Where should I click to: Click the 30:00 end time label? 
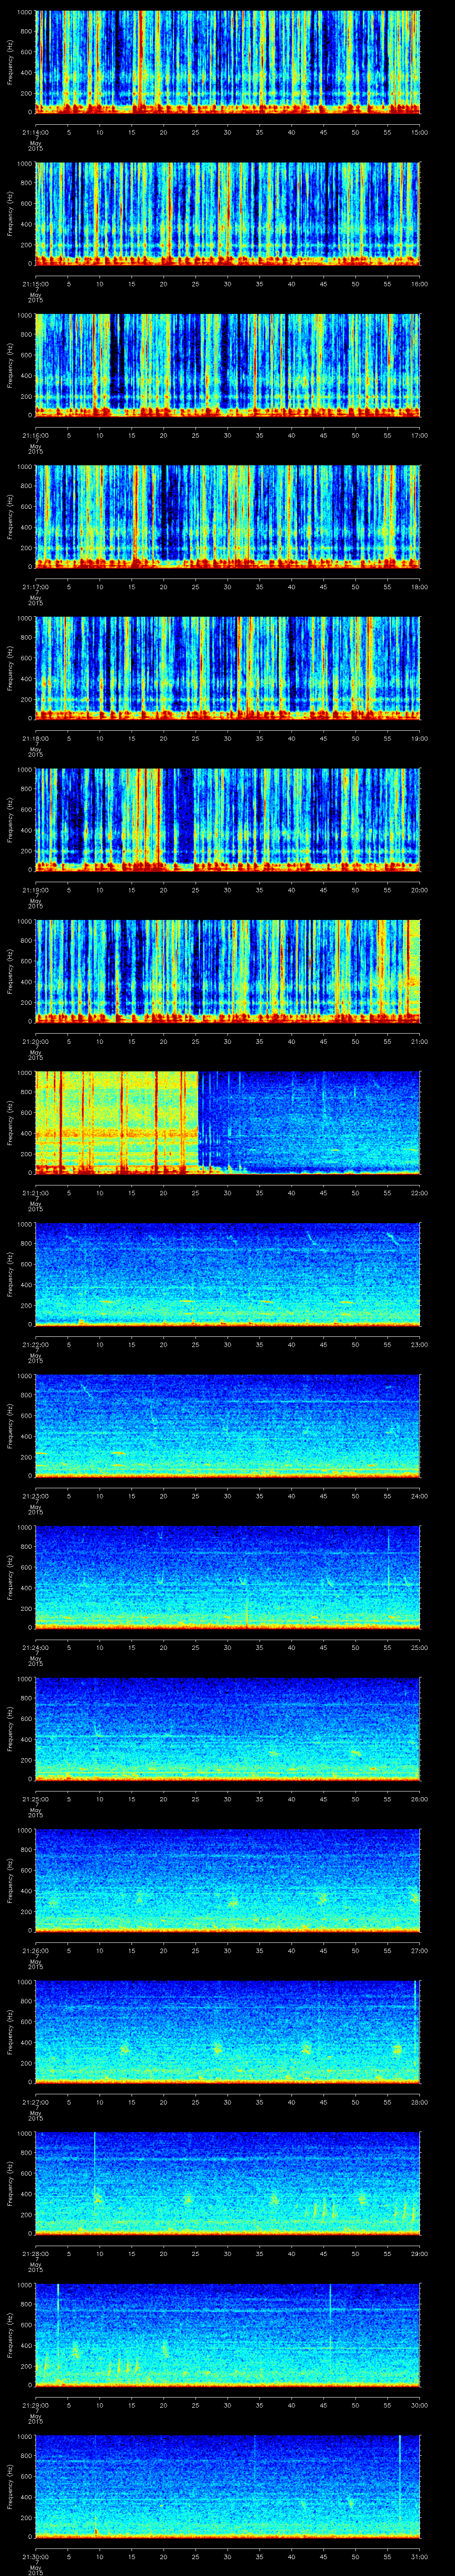pyautogui.click(x=420, y=2405)
